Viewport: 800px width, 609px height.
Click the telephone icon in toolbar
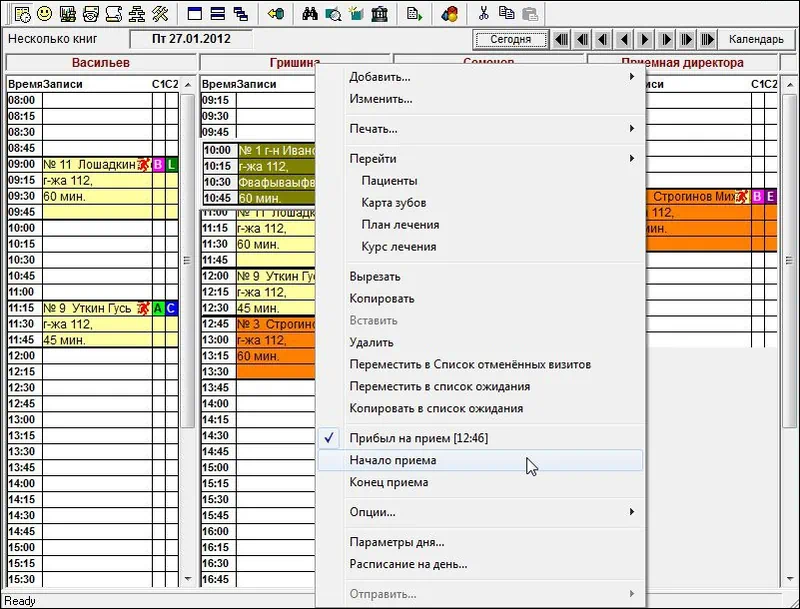pos(90,14)
